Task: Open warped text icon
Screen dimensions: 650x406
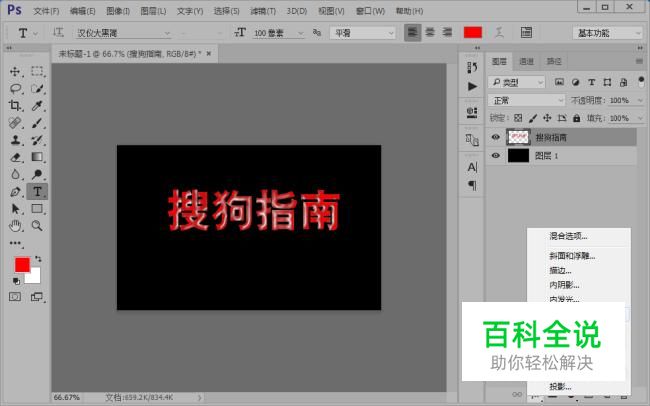Action: 500,32
